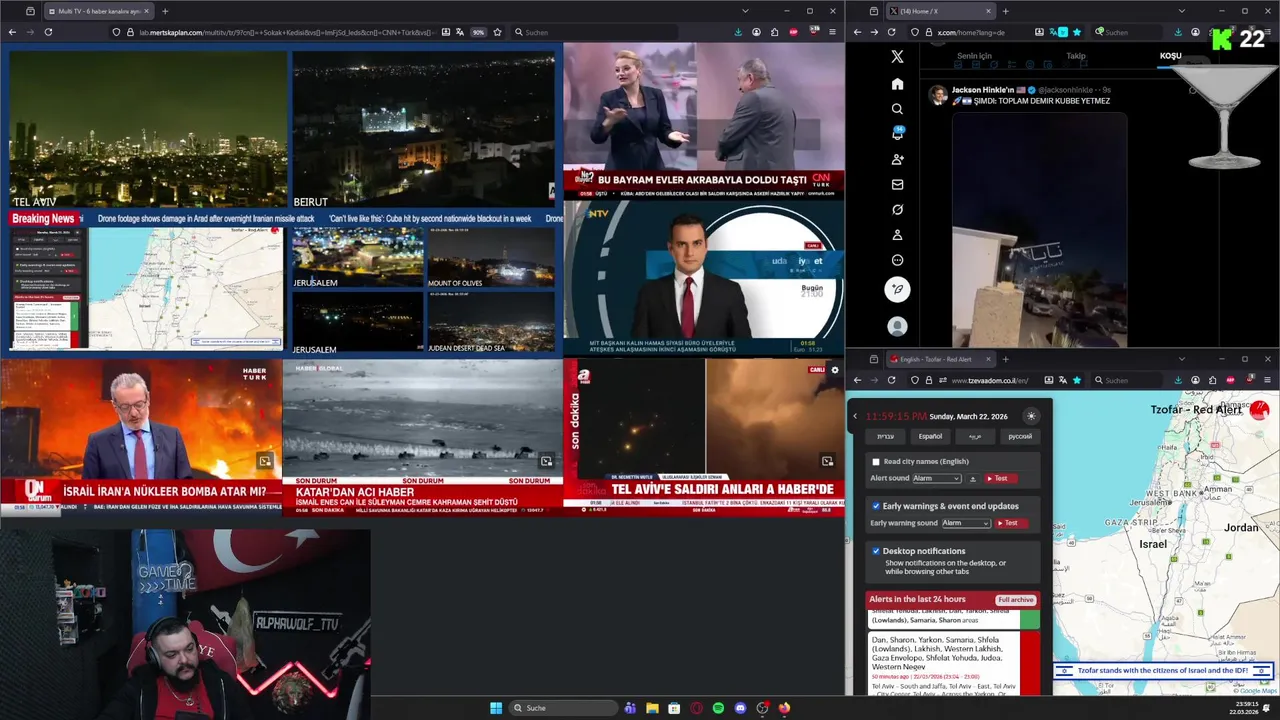Open Spotify from the taskbar
This screenshot has width=1280, height=720.
pos(718,708)
